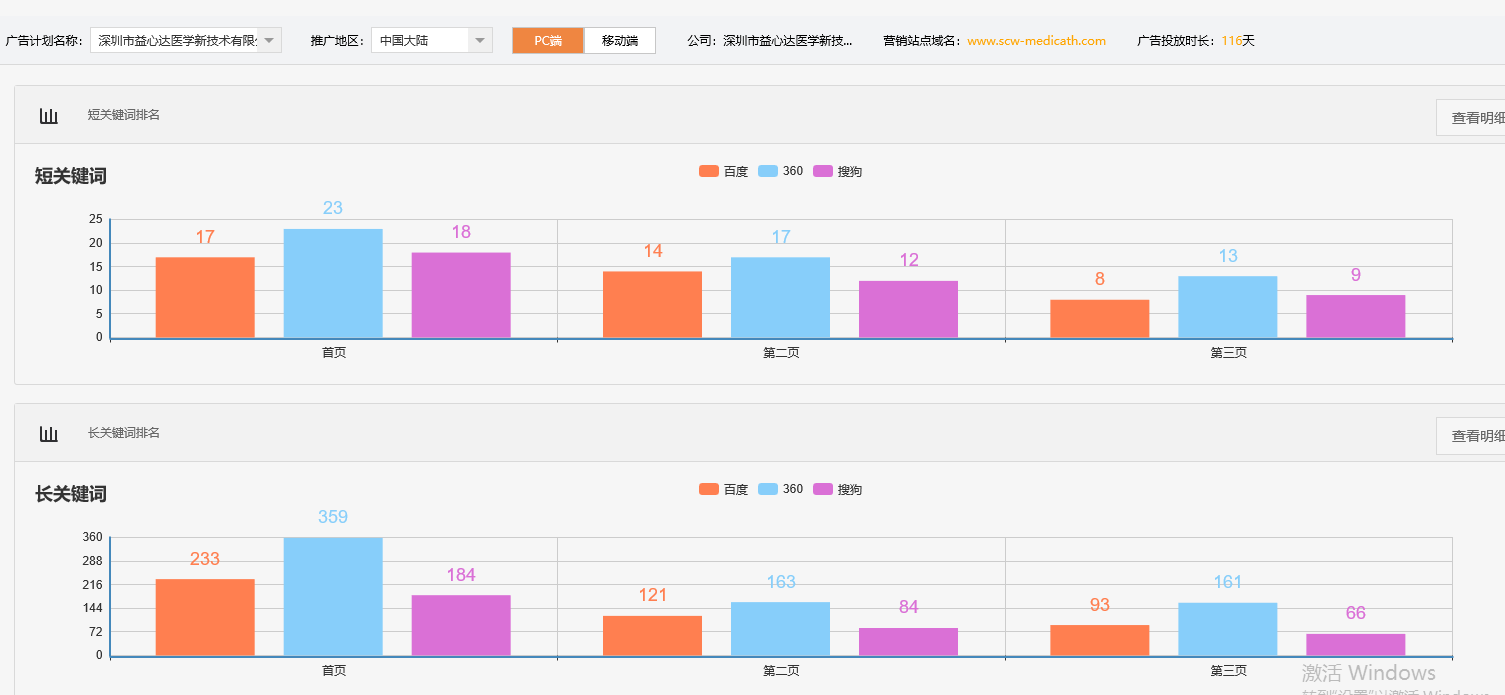
Task: Click the 360 第二页 bar showing 163
Action: click(780, 629)
